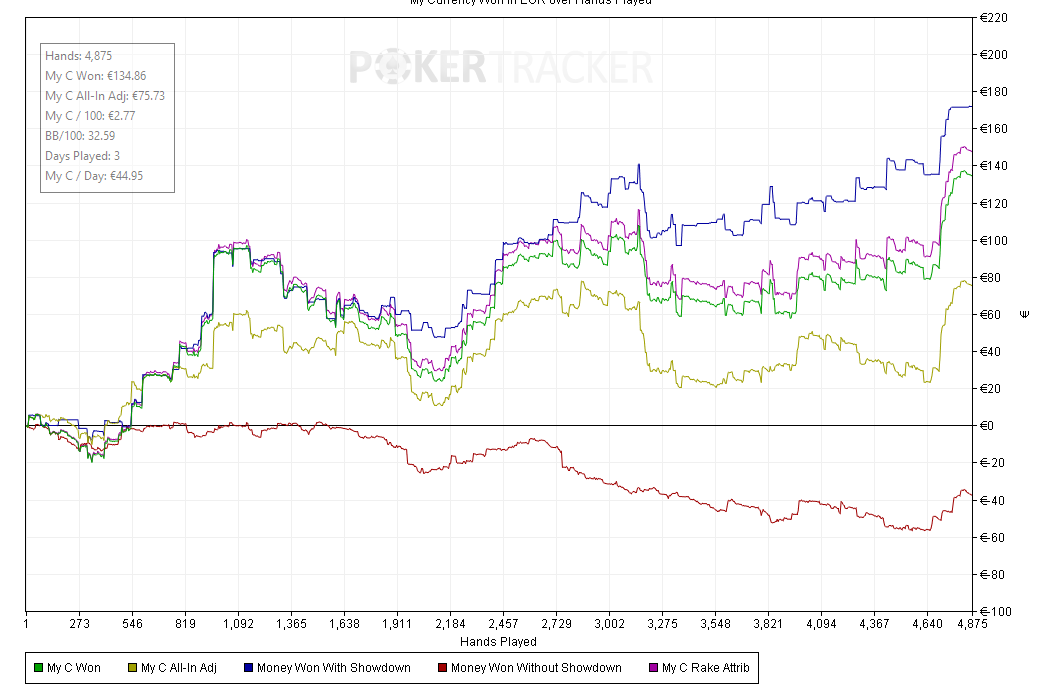The image size is (1043, 694).
Task: Click the 'Days Played: 3' stat line
Action: (82, 156)
